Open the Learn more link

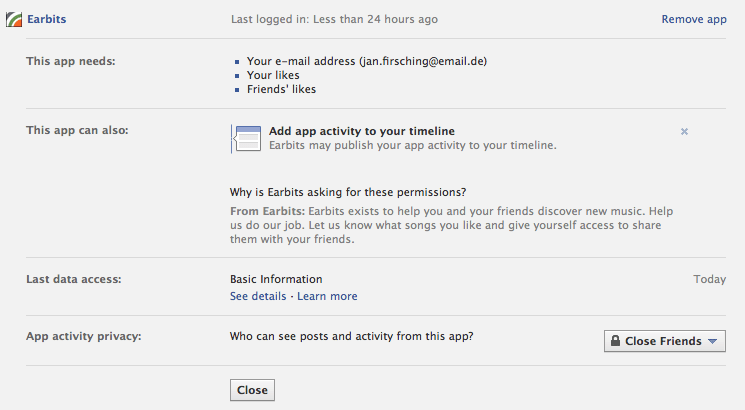327,296
